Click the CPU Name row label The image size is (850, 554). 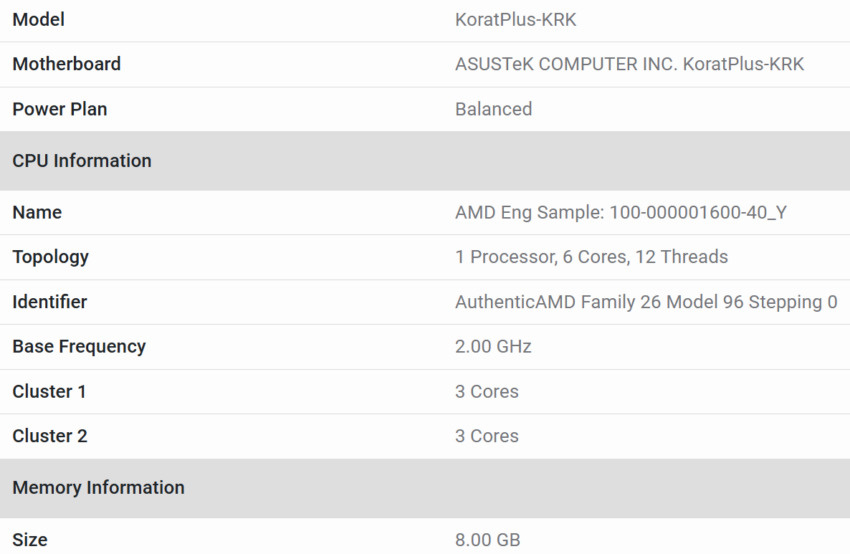click(x=37, y=212)
